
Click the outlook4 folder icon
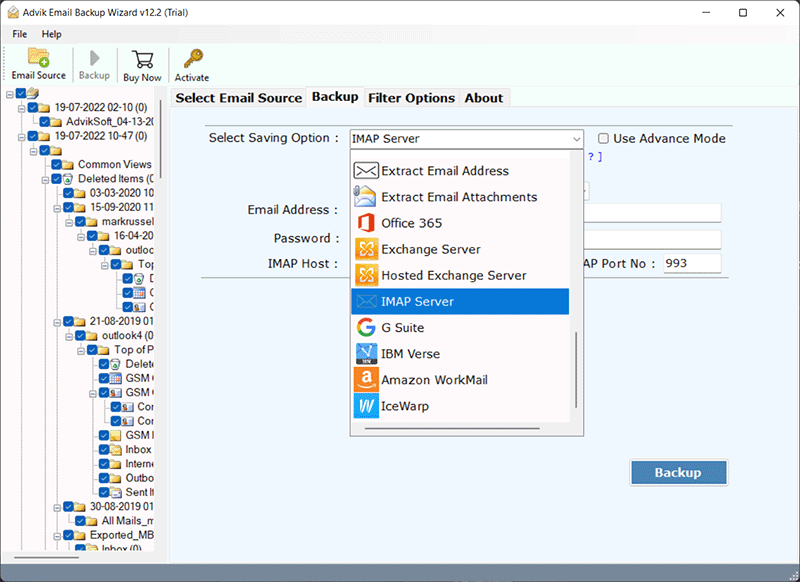92,336
